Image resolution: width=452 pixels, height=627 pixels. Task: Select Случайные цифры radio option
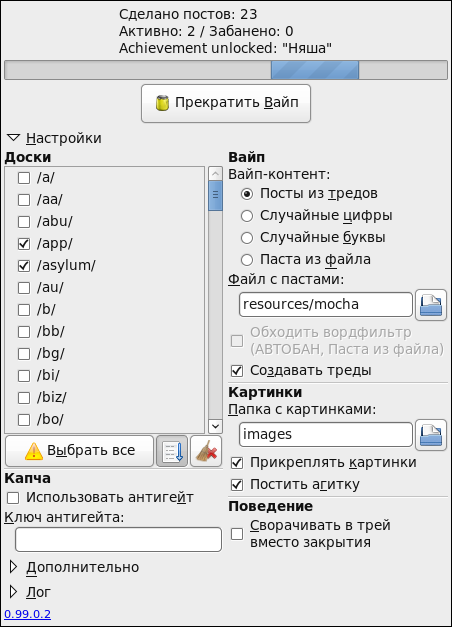pos(247,216)
